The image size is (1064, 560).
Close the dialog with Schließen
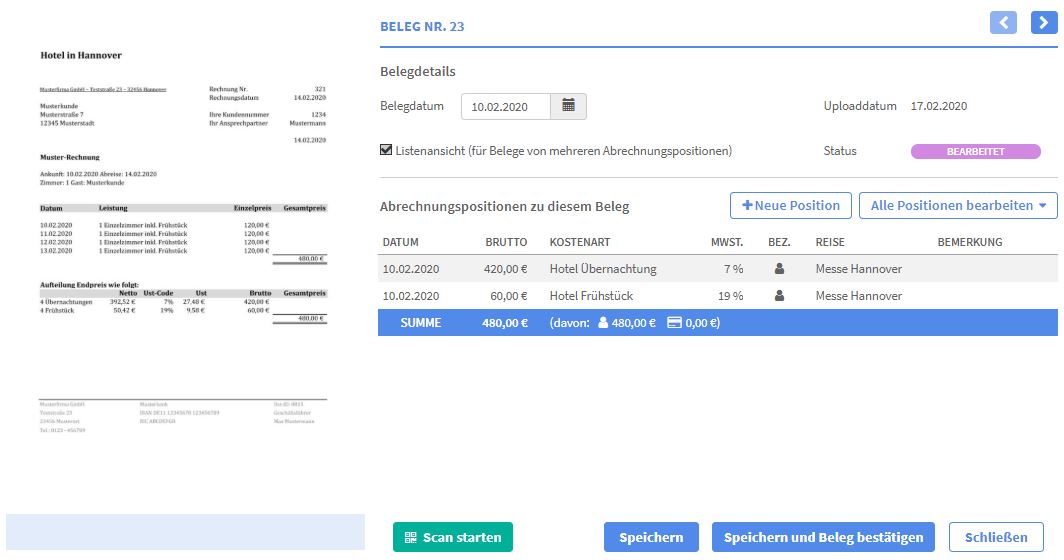(995, 537)
